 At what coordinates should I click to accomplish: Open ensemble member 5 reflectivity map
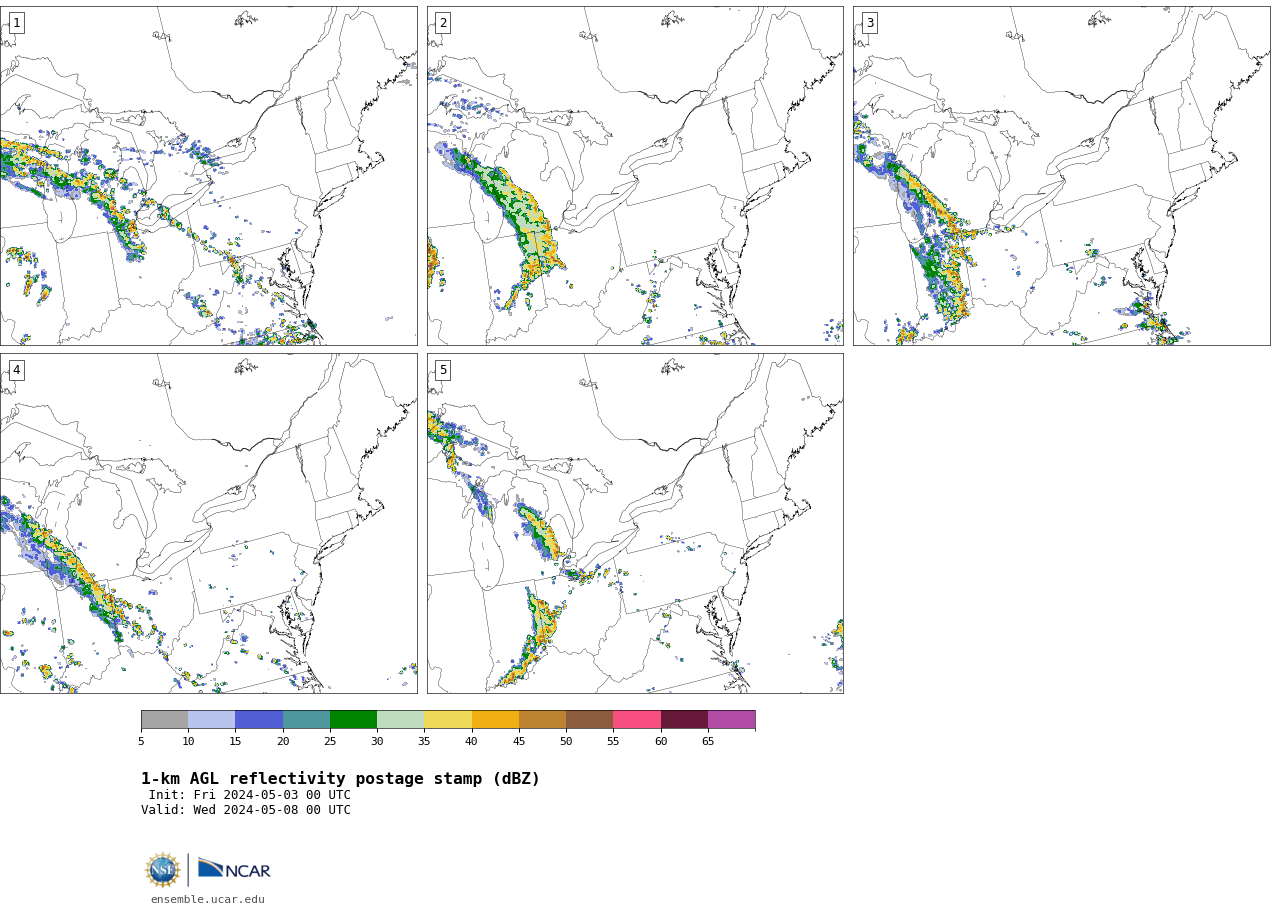[x=635, y=523]
